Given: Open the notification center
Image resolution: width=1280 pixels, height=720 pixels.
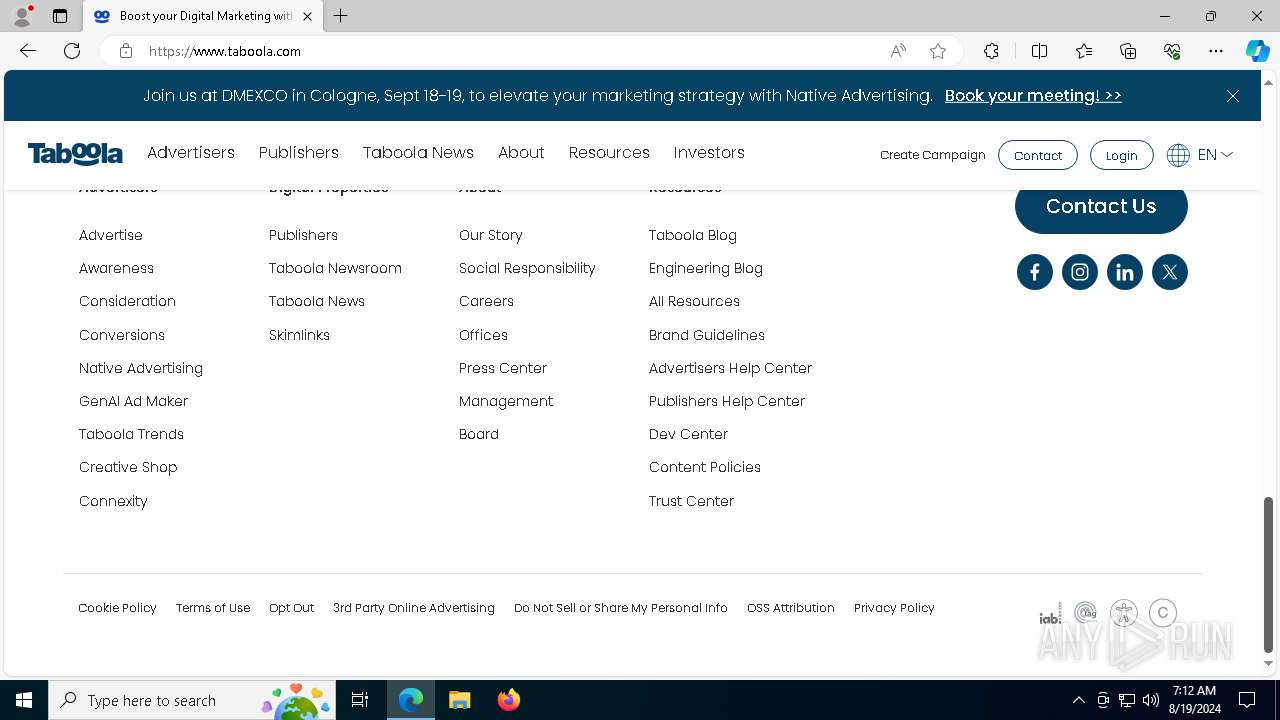Looking at the screenshot, I should (x=1247, y=700).
